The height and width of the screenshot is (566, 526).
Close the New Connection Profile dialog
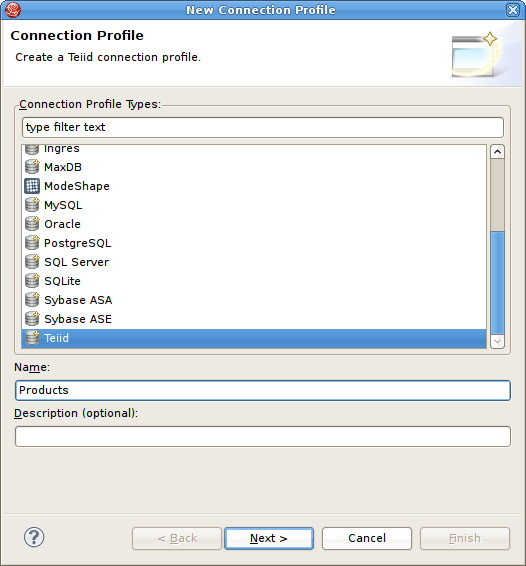pyautogui.click(x=513, y=10)
